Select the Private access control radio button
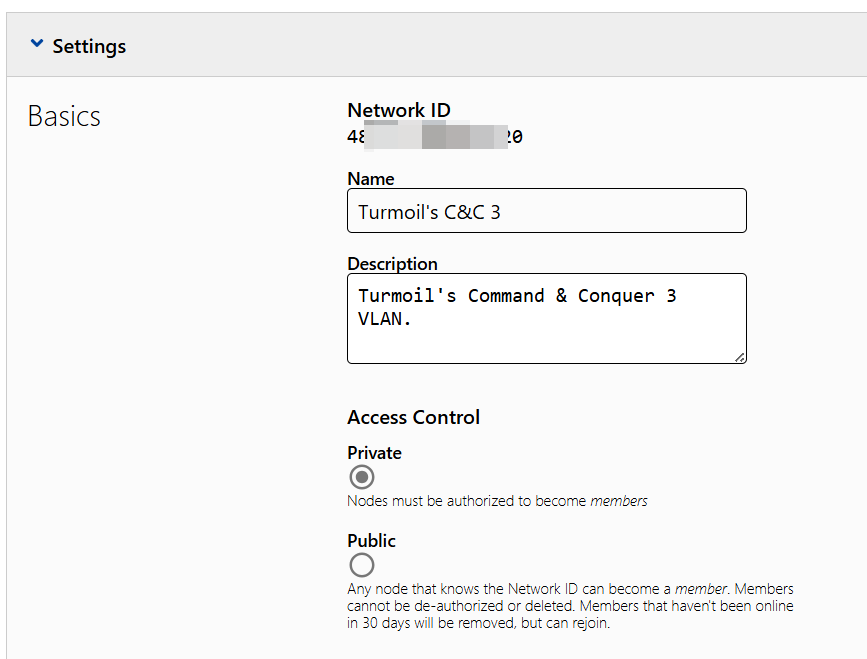The image size is (867, 659). (x=361, y=477)
